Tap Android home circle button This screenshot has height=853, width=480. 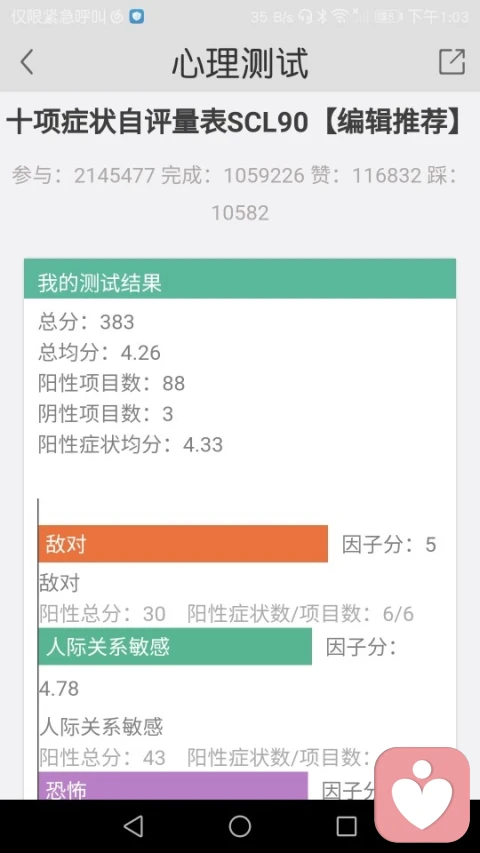pos(240,826)
